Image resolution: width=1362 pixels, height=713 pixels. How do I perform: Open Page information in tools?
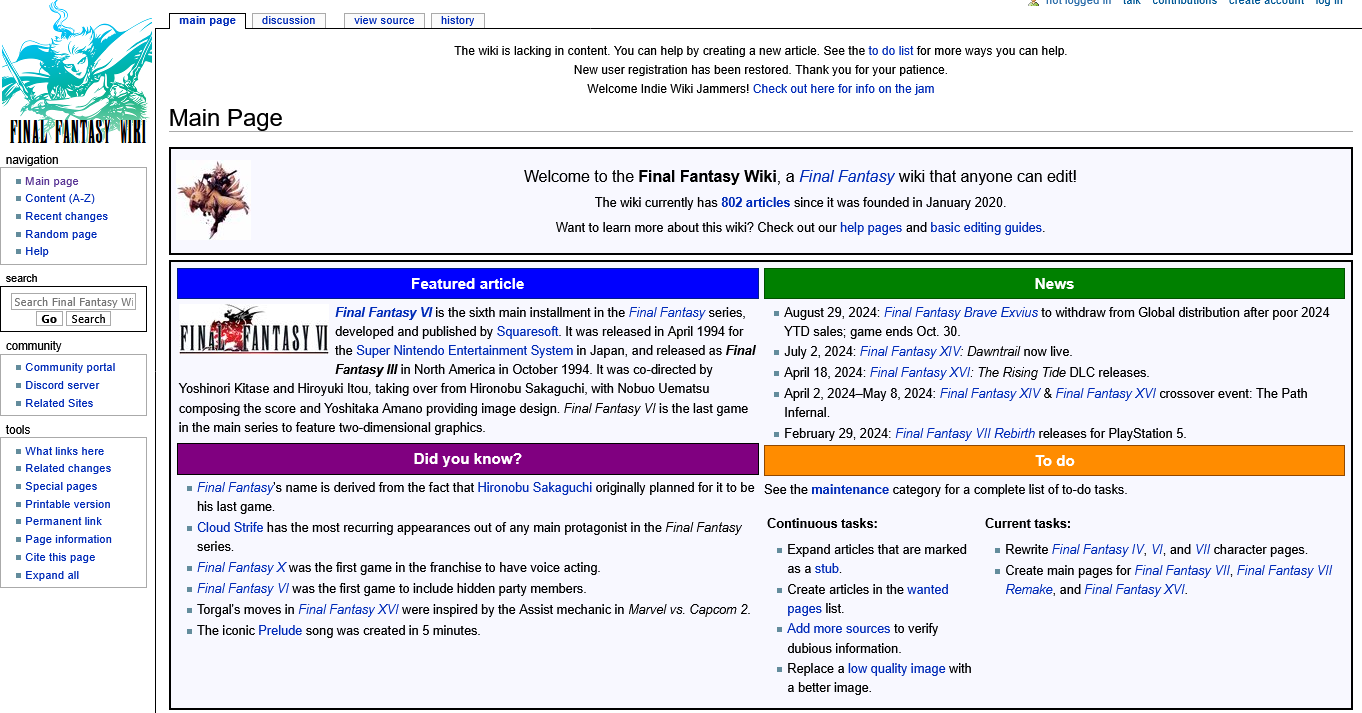(x=68, y=539)
